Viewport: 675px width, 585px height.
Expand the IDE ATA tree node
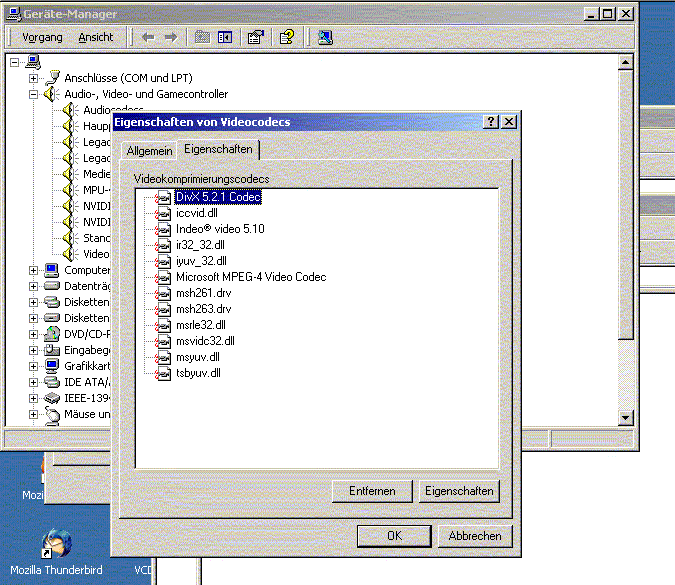click(x=33, y=382)
